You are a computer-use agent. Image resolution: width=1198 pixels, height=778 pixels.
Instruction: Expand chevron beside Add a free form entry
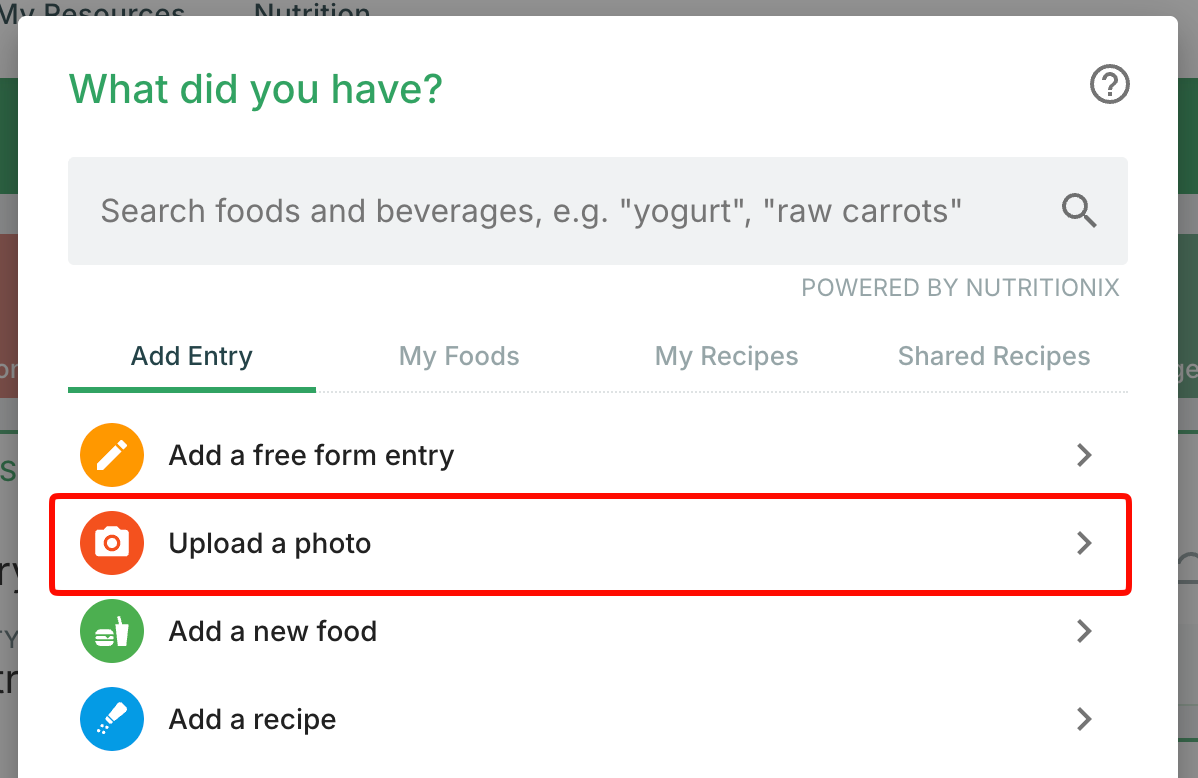pos(1083,455)
